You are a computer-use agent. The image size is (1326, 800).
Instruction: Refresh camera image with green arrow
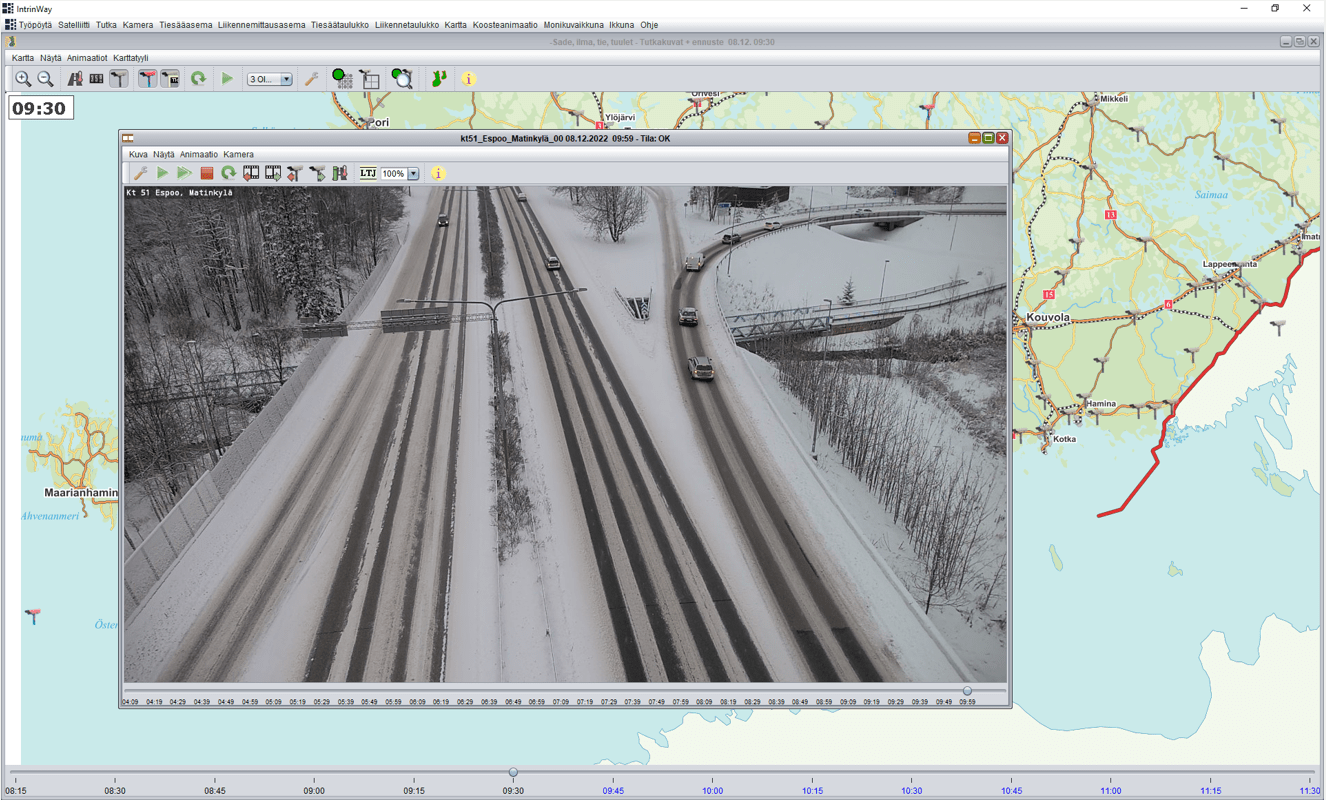[x=229, y=174]
